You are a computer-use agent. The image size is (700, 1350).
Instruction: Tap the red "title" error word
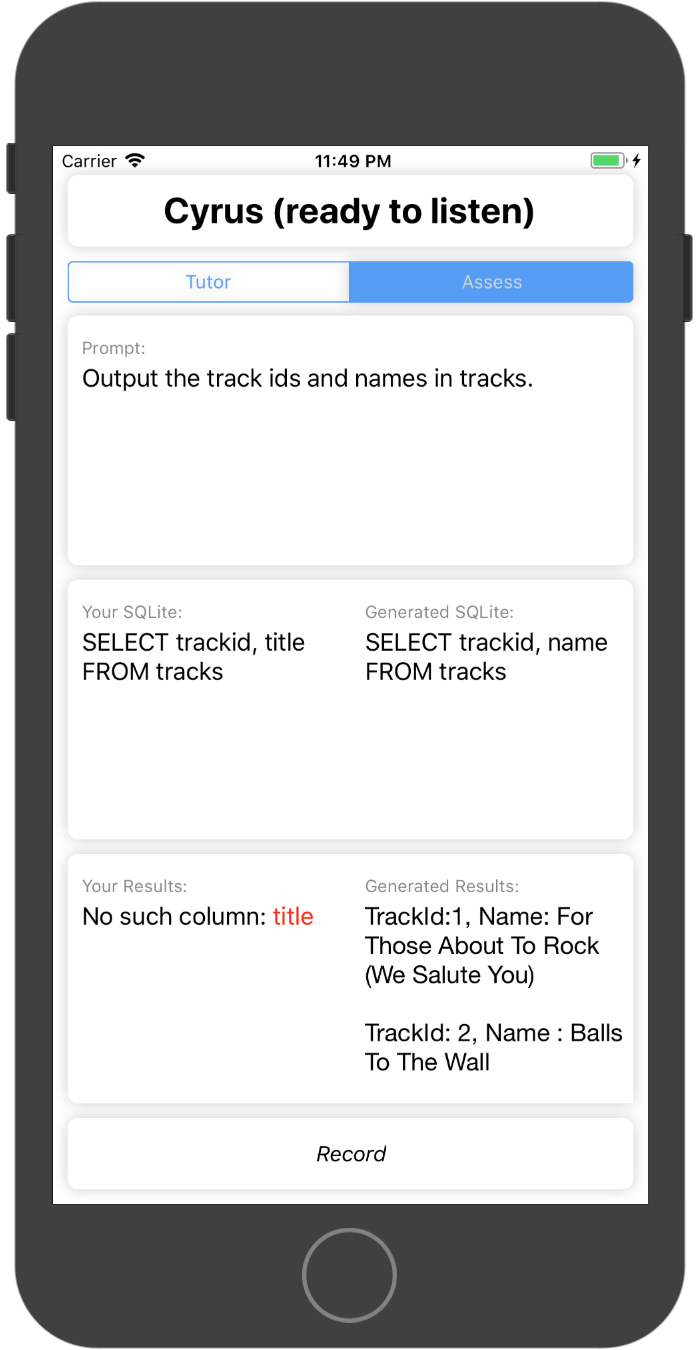[293, 917]
